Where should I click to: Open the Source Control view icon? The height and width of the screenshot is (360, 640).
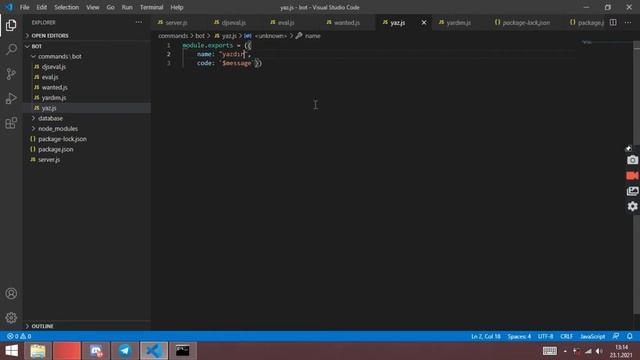(11, 74)
